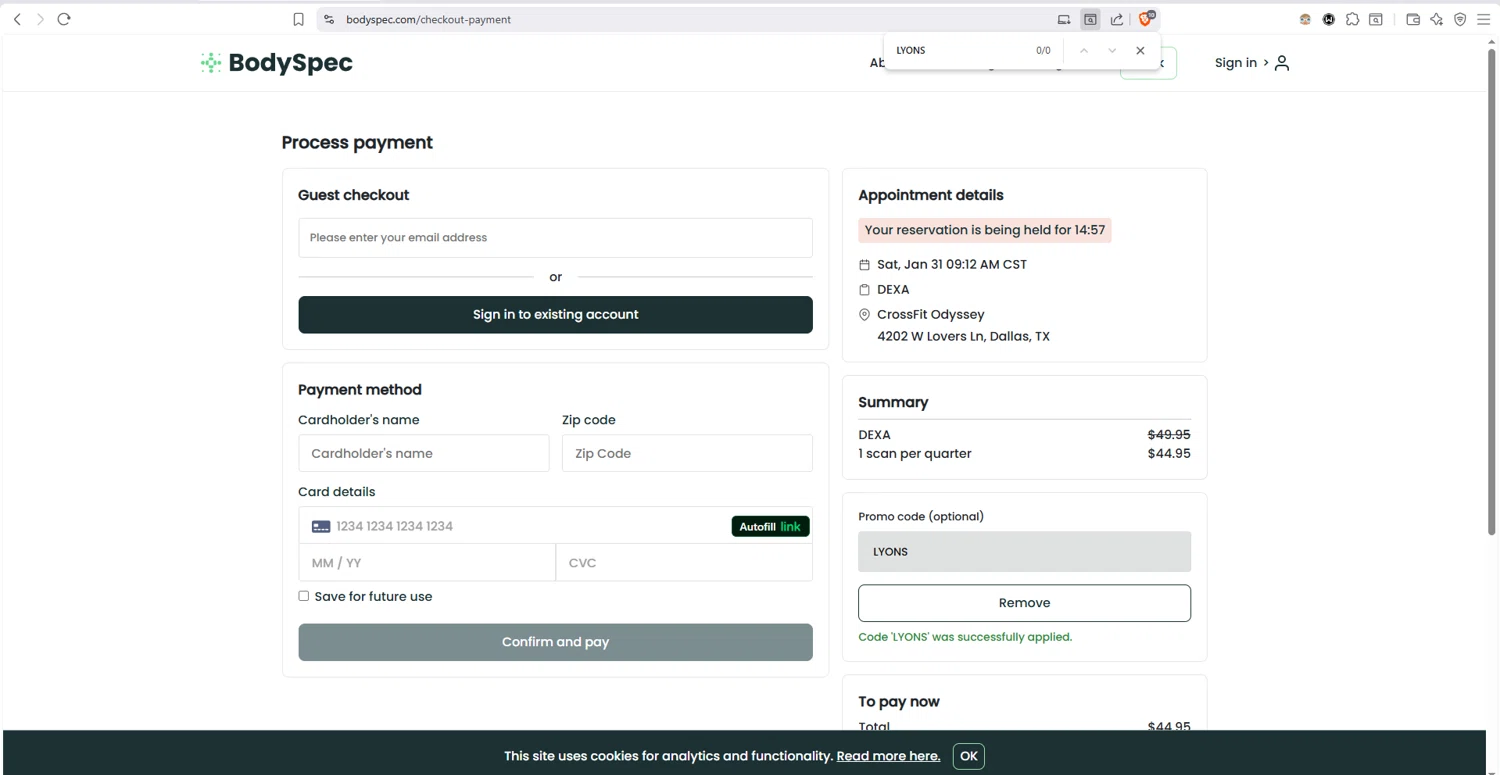Click the Confirm and pay button
The image size is (1500, 775).
point(555,642)
